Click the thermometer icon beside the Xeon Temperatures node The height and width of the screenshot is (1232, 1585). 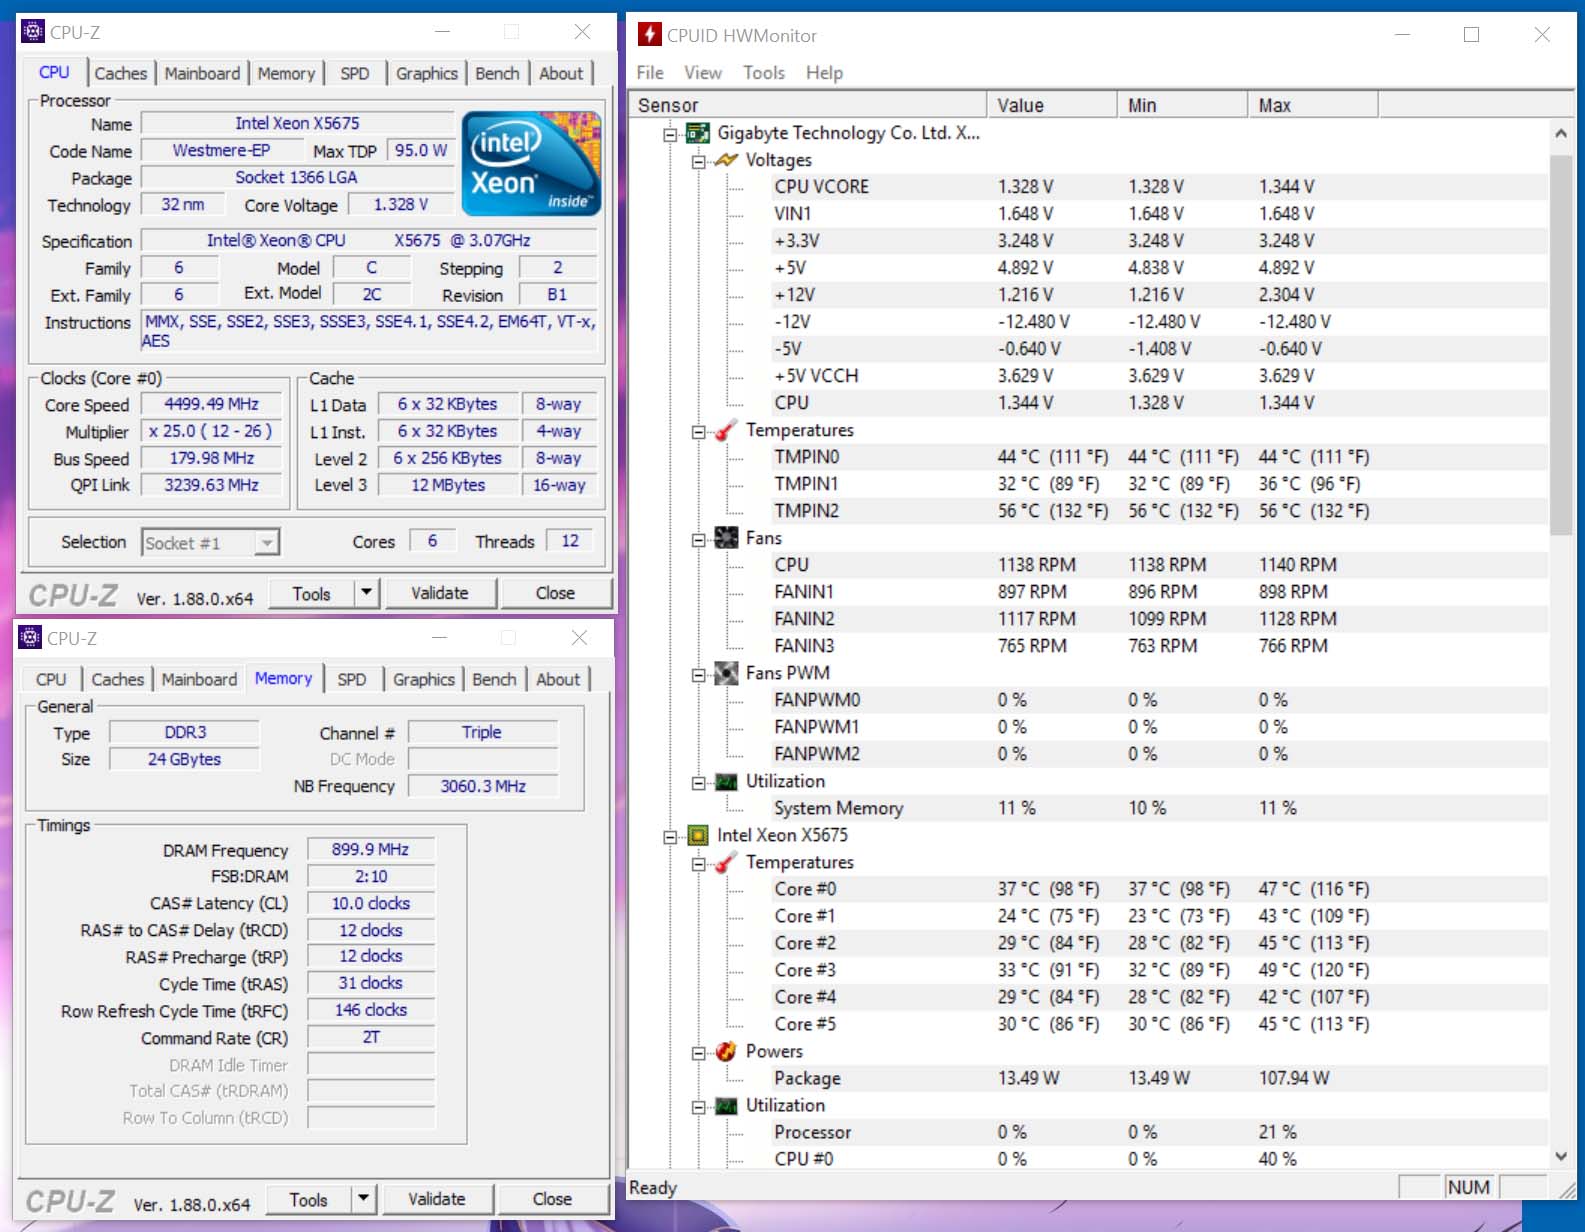pyautogui.click(x=726, y=862)
